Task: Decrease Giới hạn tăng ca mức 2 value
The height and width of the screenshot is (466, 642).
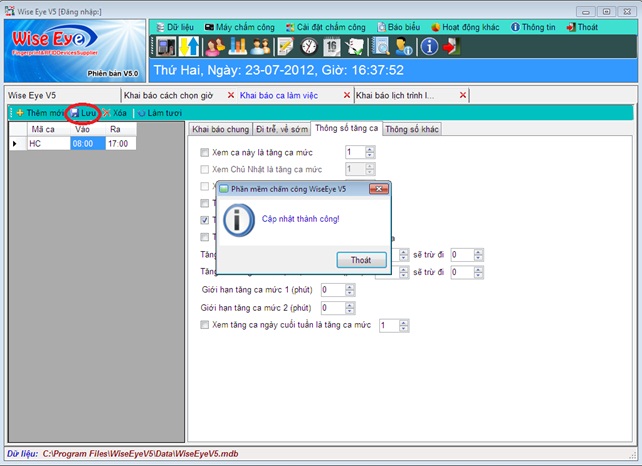Action: coord(349,311)
